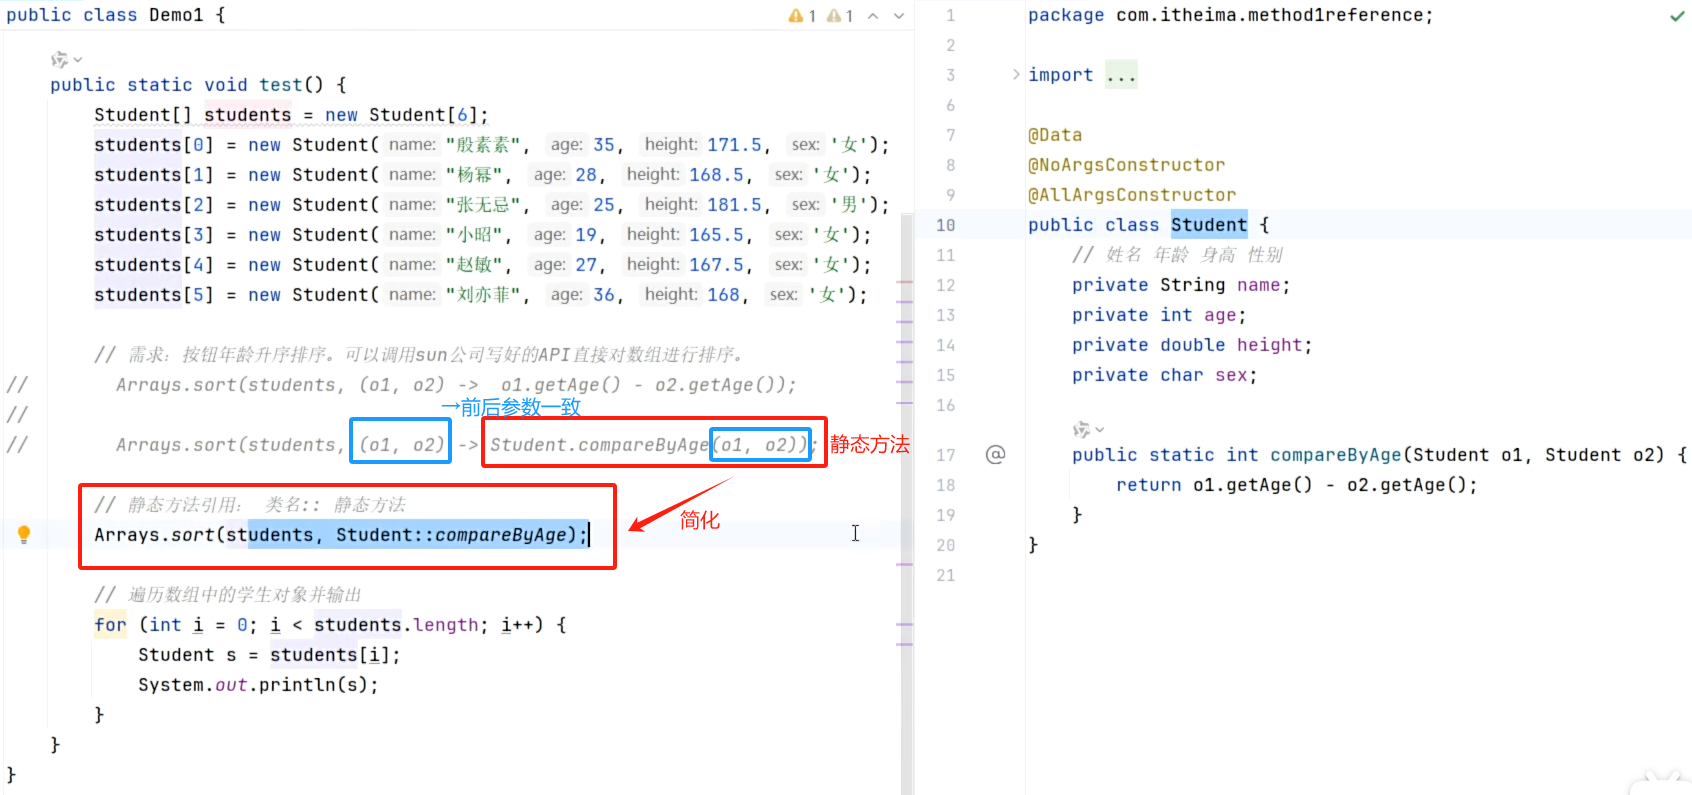This screenshot has width=1692, height=795.
Task: Click the height value 181.5
Action: point(735,205)
